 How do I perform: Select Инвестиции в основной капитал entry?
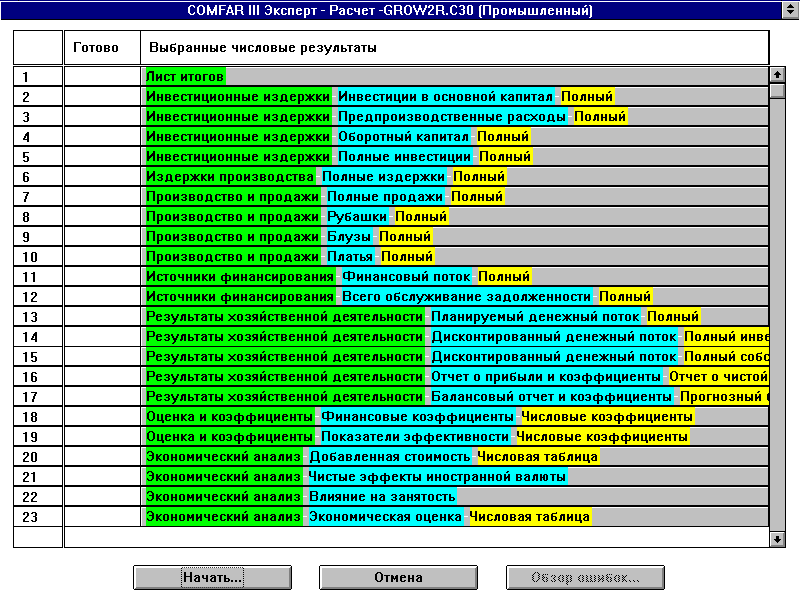[445, 96]
